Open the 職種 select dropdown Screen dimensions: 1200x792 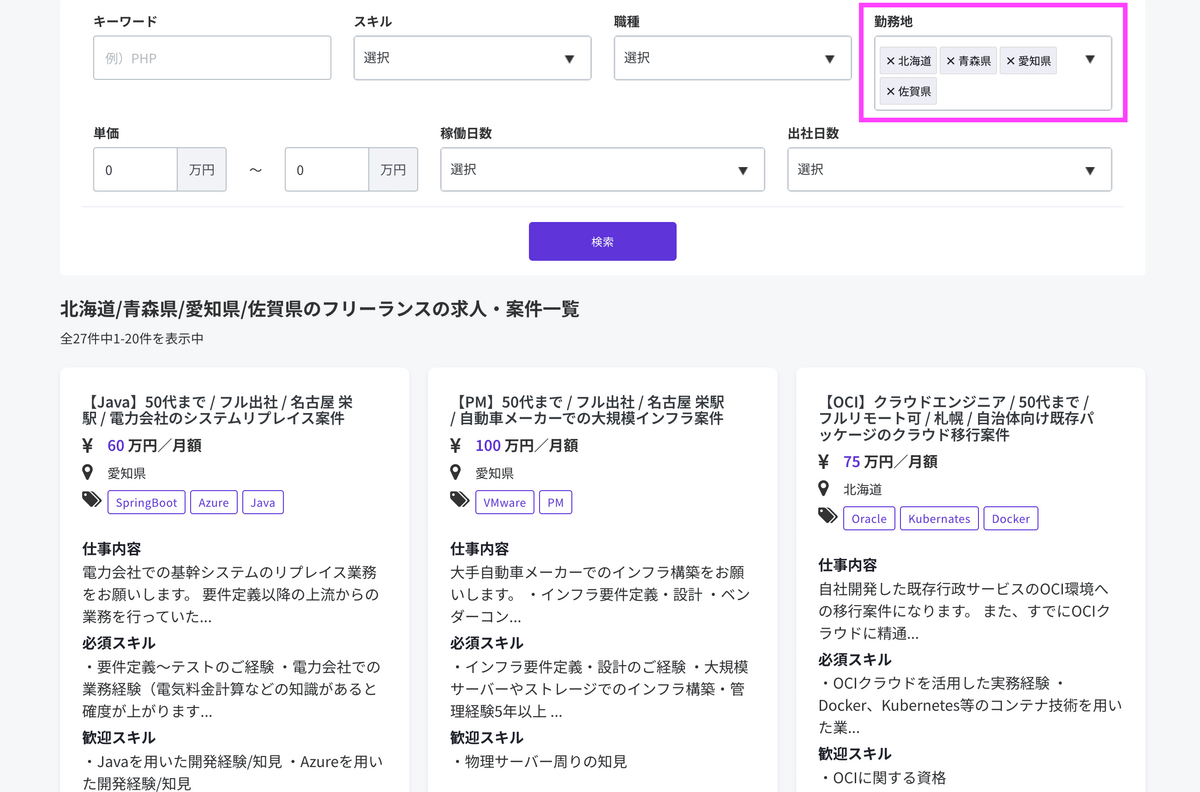[732, 58]
